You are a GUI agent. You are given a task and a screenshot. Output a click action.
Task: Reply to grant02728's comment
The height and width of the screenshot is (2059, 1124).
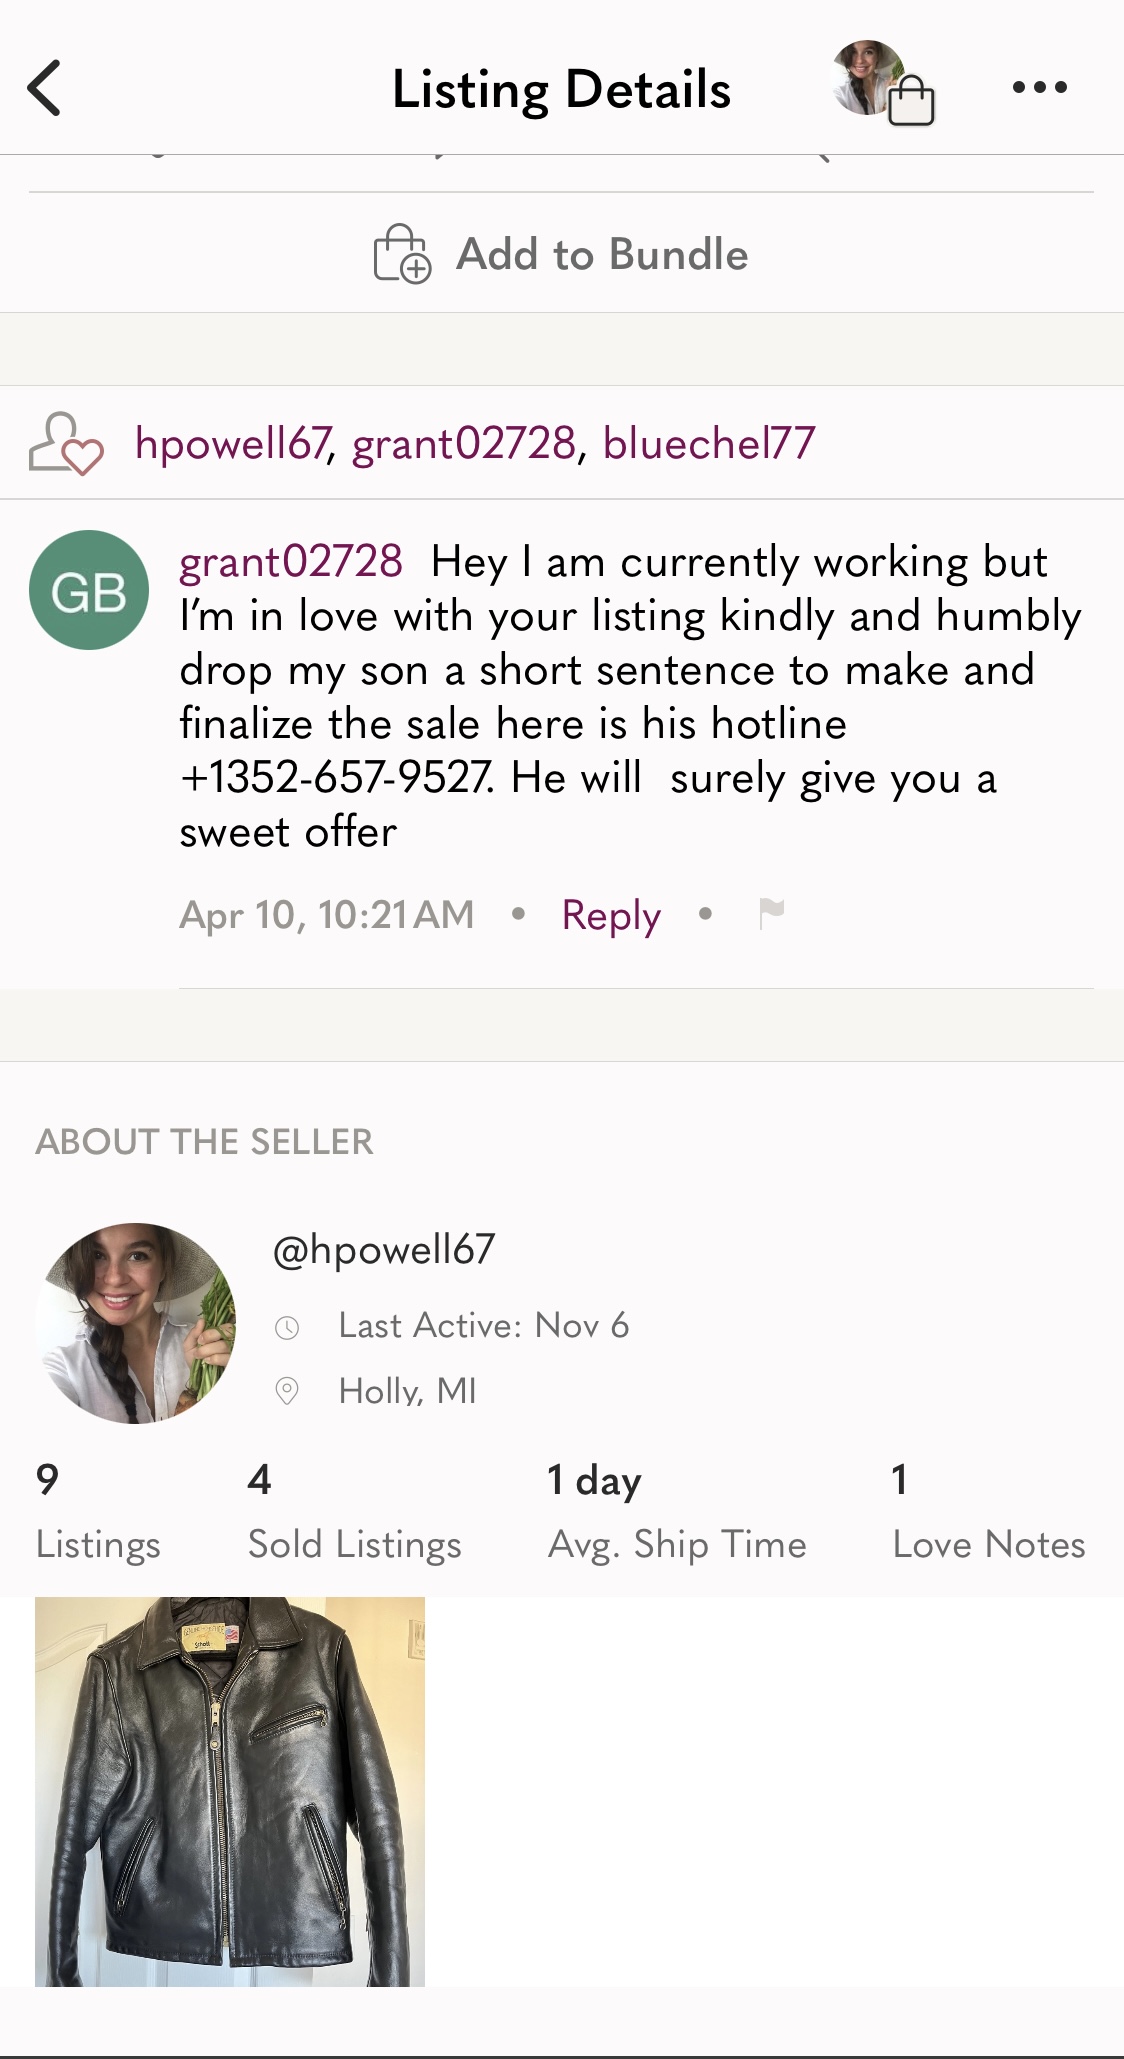pyautogui.click(x=611, y=915)
